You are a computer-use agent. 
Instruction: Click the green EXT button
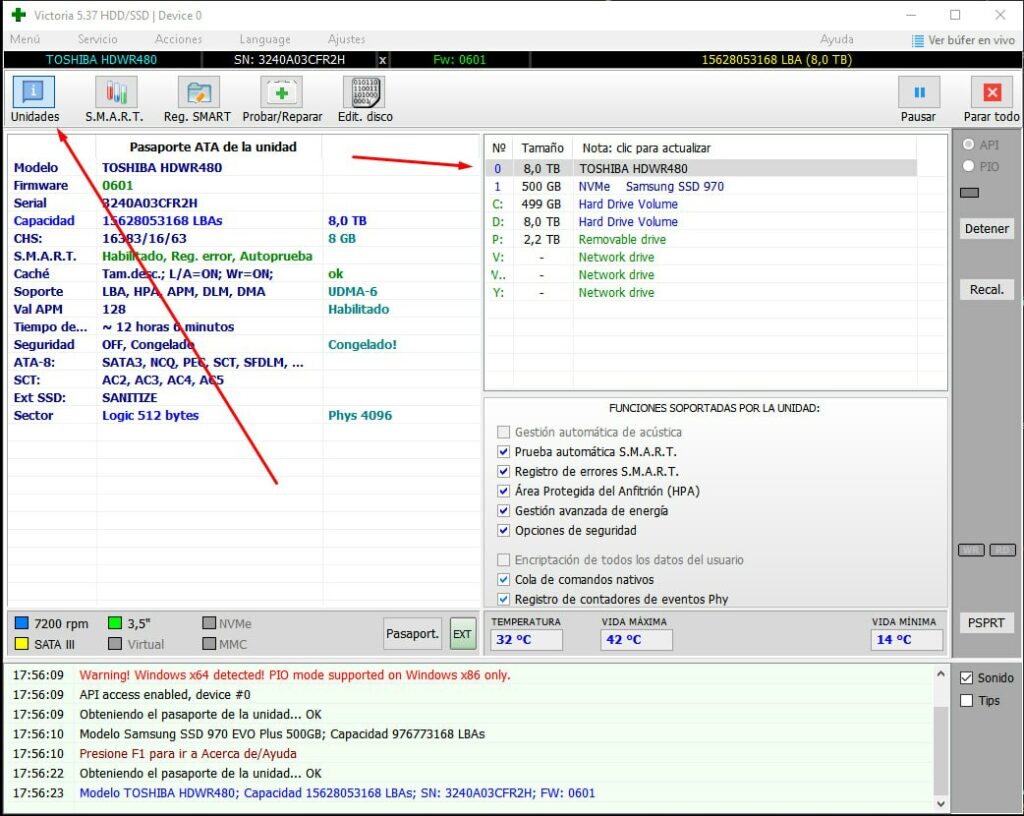coord(462,634)
